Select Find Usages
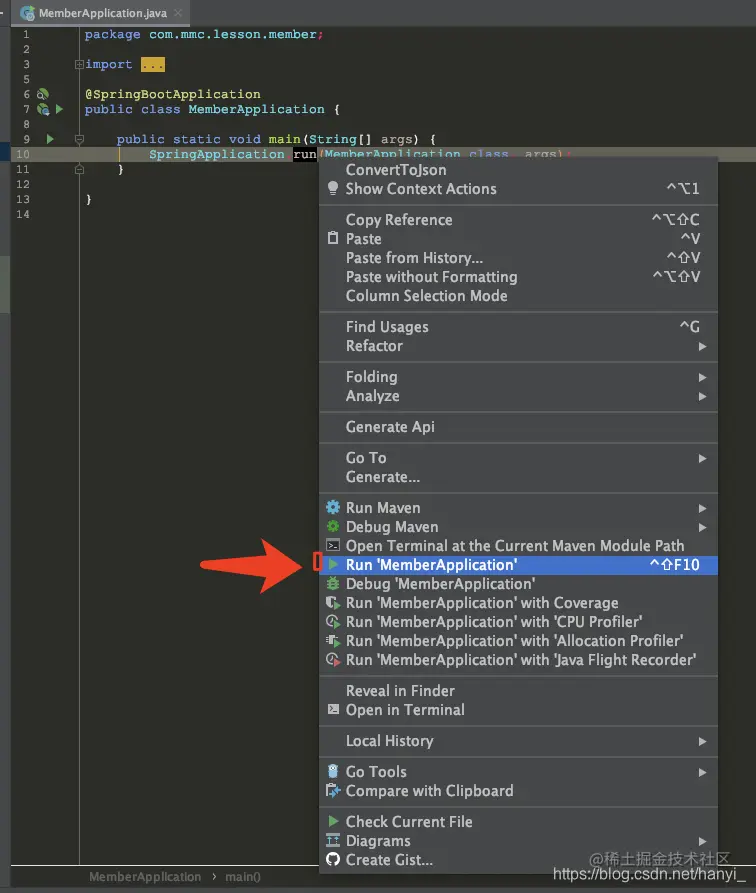The width and height of the screenshot is (756, 893). (518, 326)
